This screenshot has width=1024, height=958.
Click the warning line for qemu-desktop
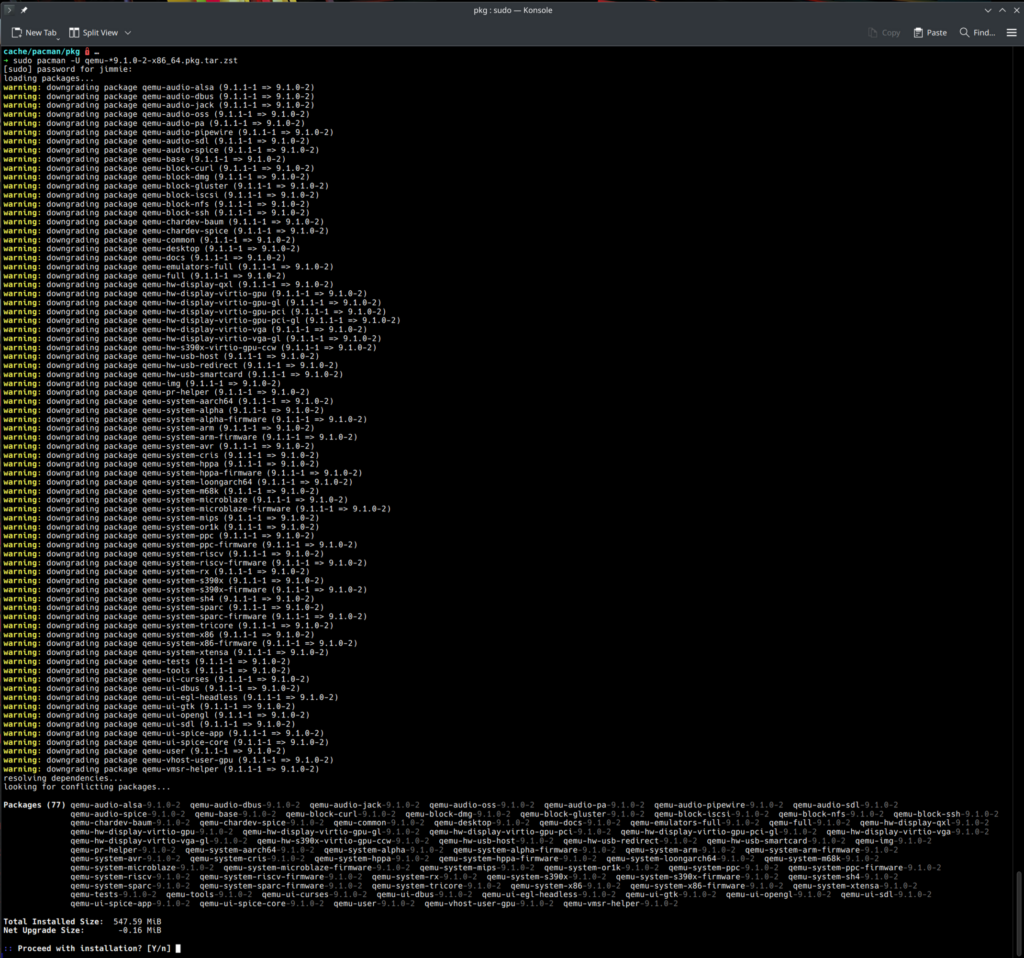152,249
